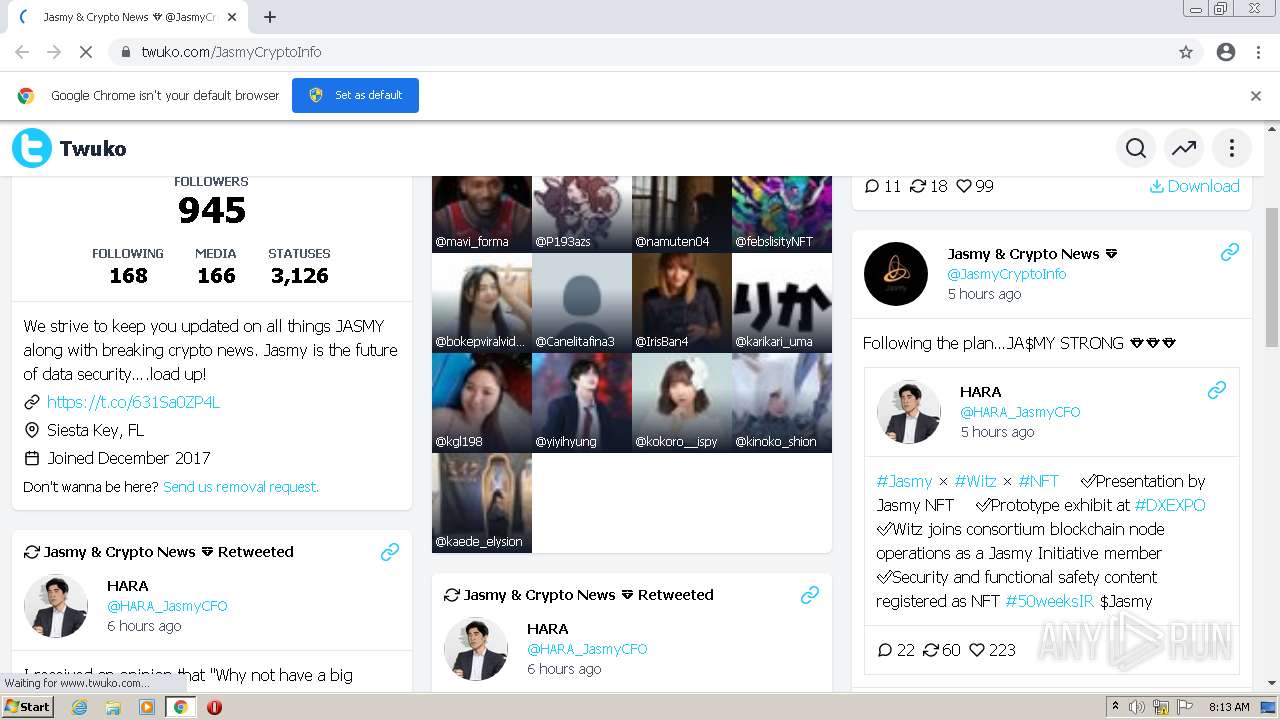Click the volume speaker tray icon

[x=1137, y=707]
